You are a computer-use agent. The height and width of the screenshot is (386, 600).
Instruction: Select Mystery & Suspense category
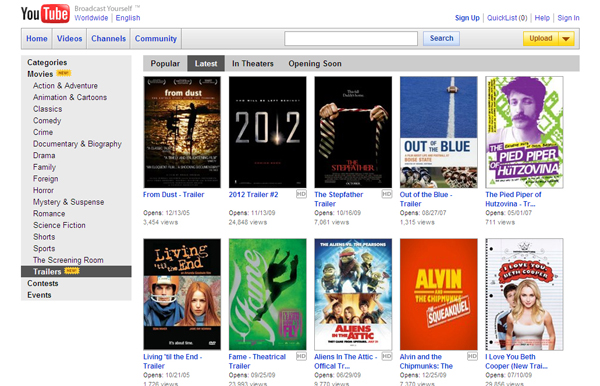pyautogui.click(x=68, y=202)
